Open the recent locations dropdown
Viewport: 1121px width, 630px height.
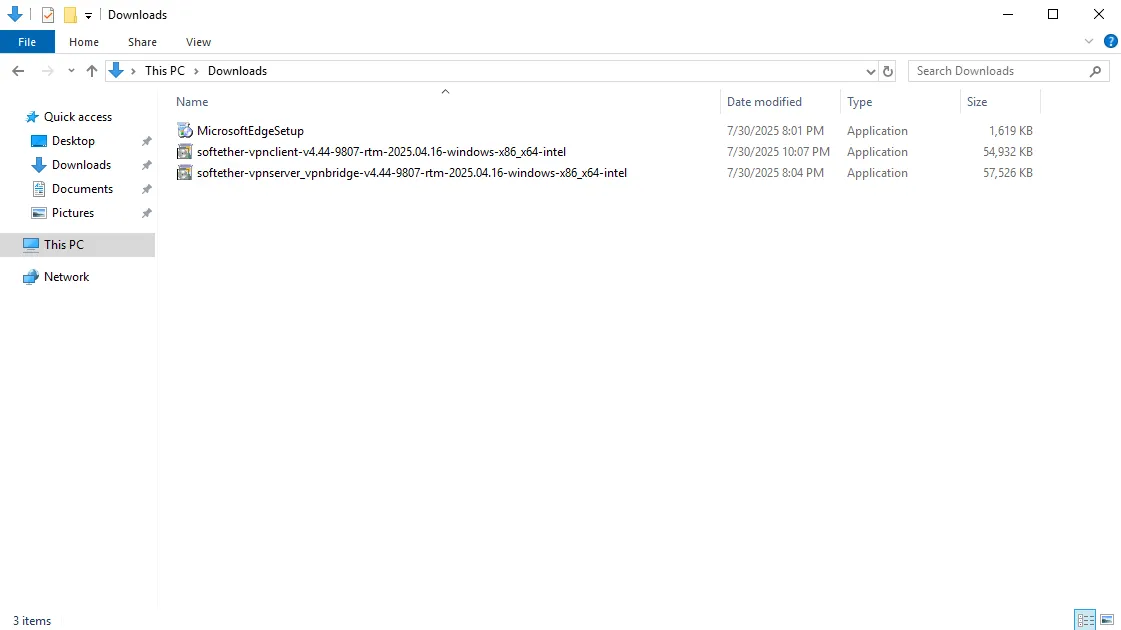point(71,71)
